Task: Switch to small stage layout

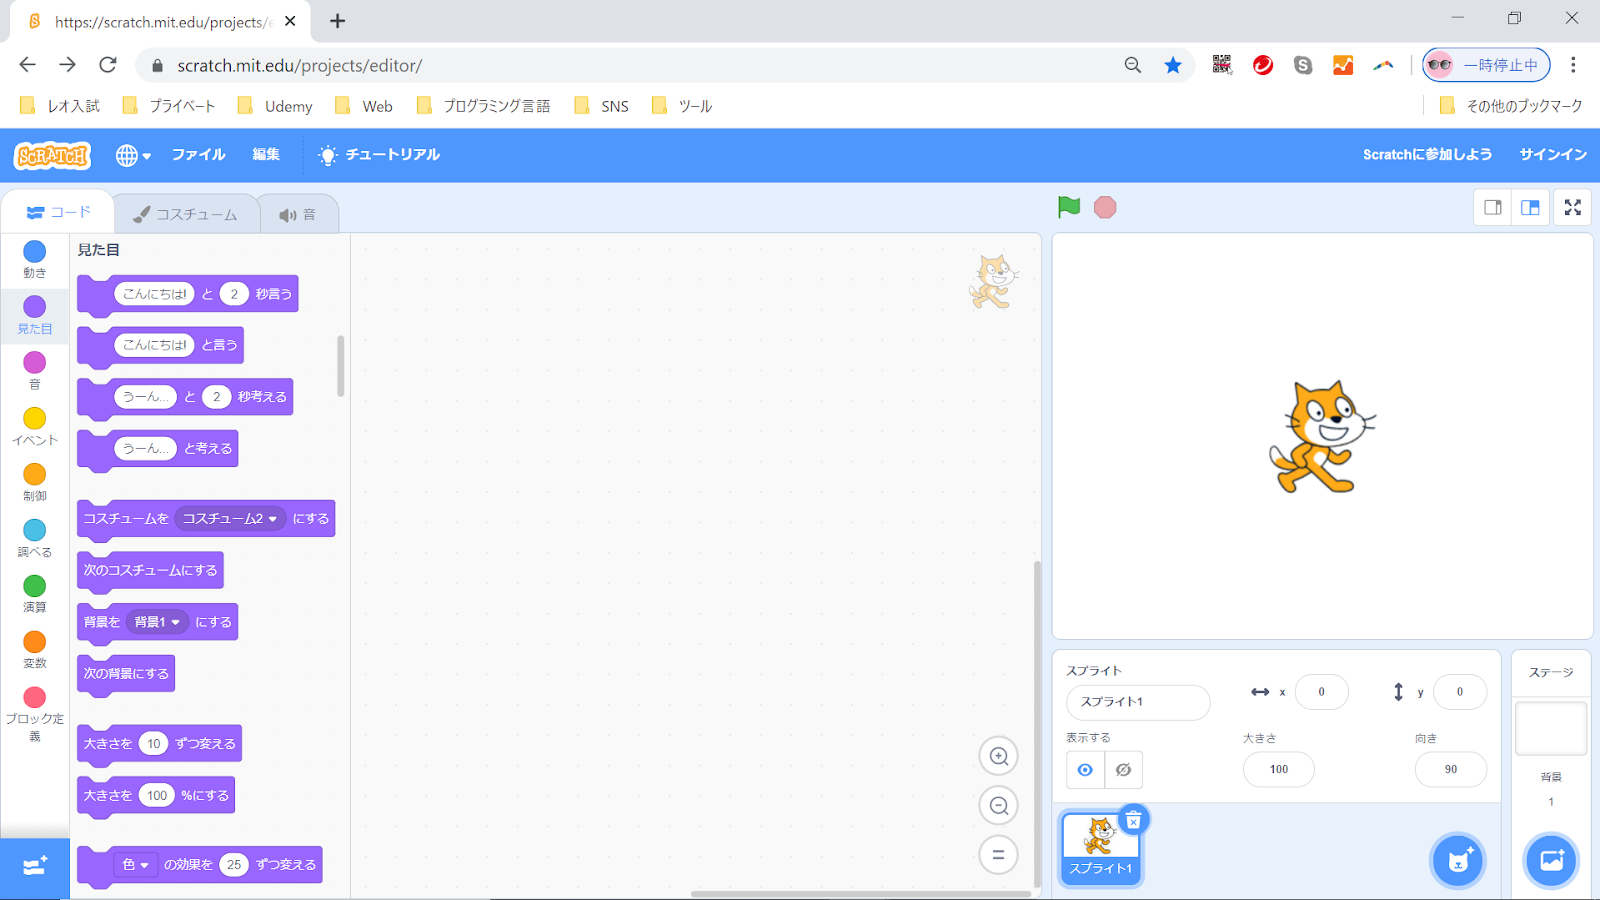Action: (x=1493, y=207)
